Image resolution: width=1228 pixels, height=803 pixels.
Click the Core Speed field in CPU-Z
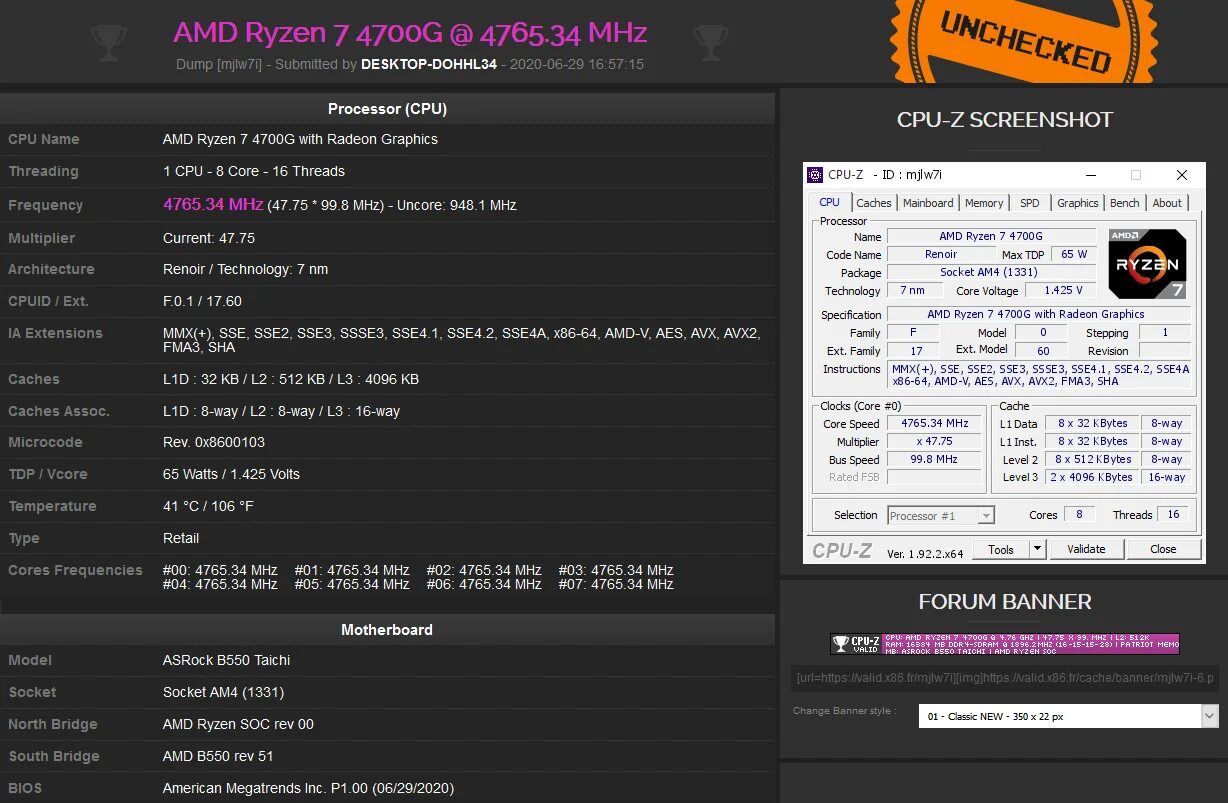(x=935, y=423)
